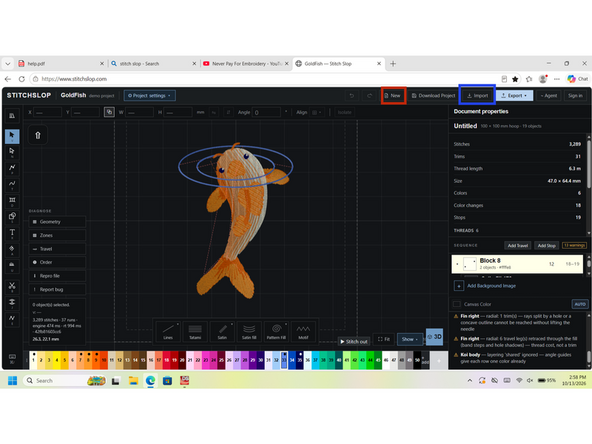The height and width of the screenshot is (444, 592).
Task: Choose the Motif stitch type
Action: point(303,331)
